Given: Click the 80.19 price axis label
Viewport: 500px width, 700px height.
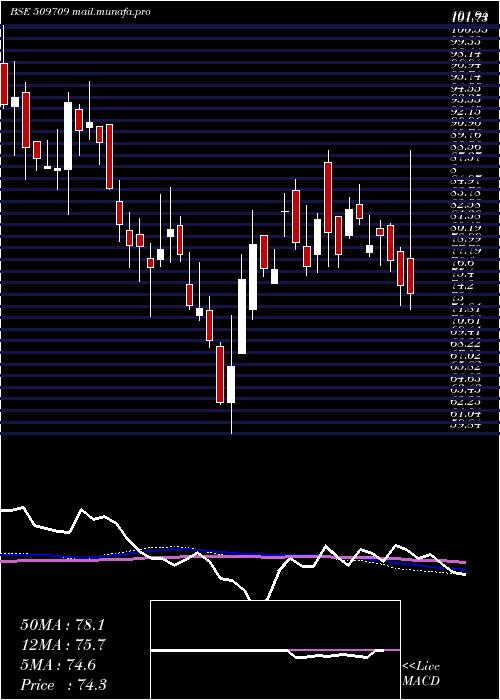Looking at the screenshot, I should click(466, 228).
